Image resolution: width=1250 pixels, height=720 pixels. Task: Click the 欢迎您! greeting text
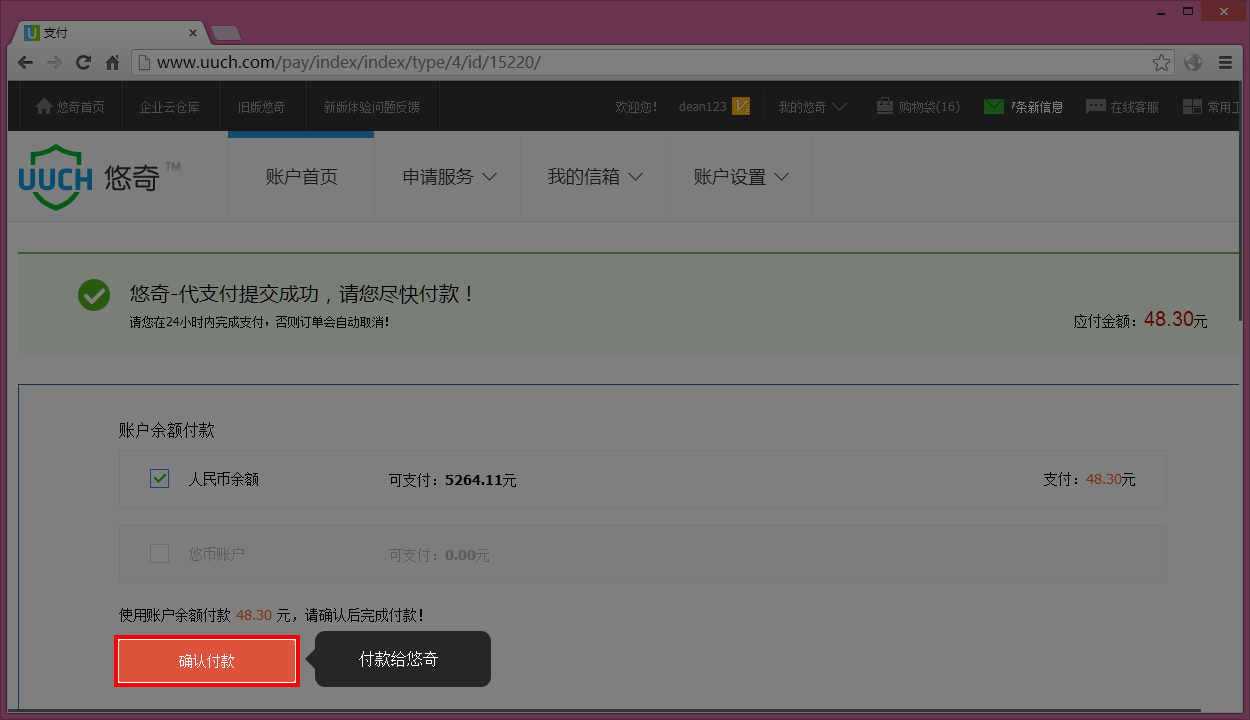(x=636, y=106)
